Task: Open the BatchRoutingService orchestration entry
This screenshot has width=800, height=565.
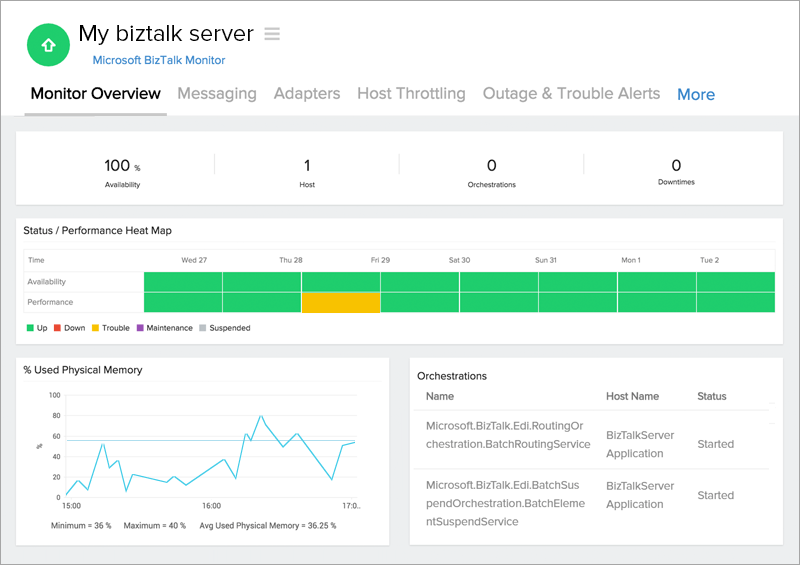Action: coord(508,434)
